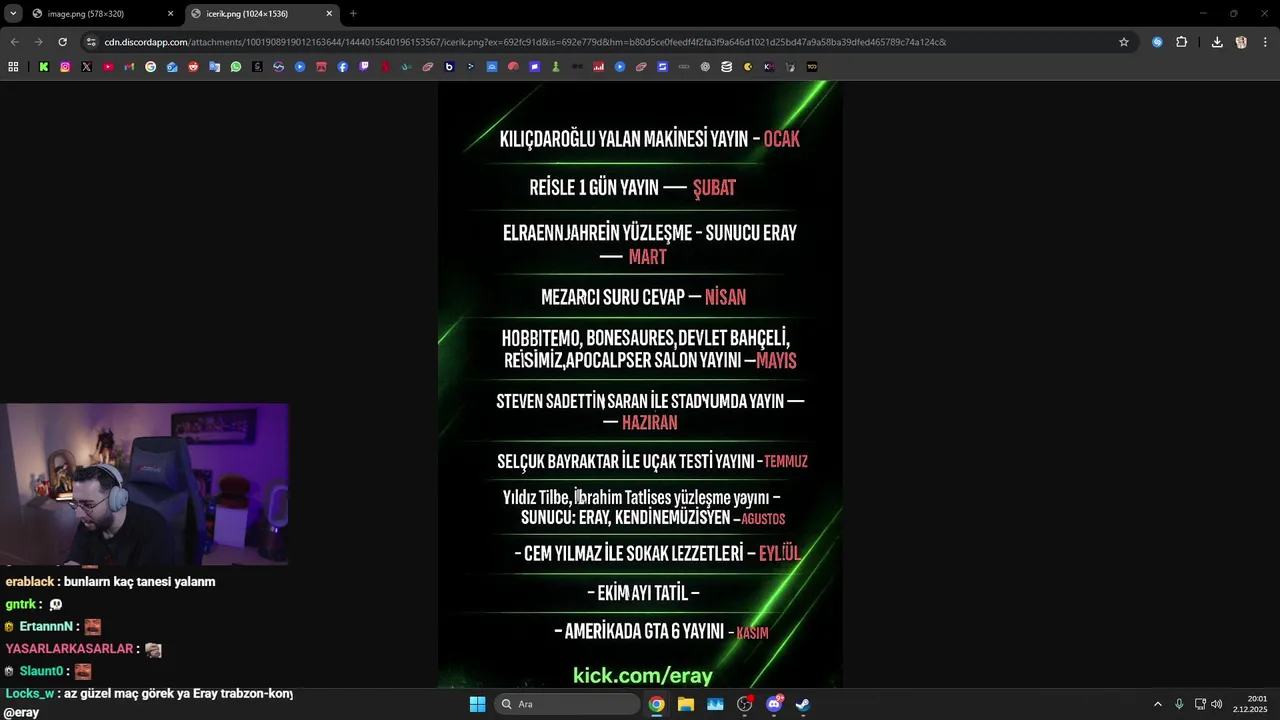
Task: Open the Gmail bookmark
Action: [x=129, y=67]
